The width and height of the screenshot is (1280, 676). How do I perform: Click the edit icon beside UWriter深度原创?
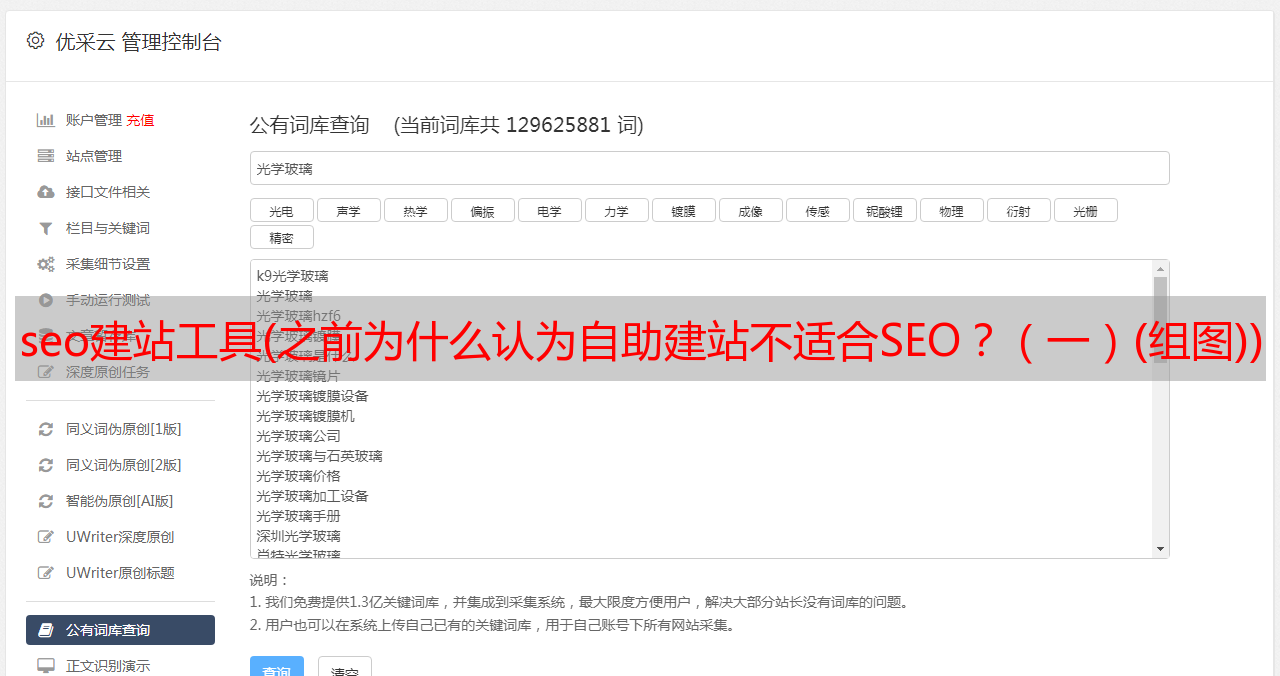coord(46,537)
